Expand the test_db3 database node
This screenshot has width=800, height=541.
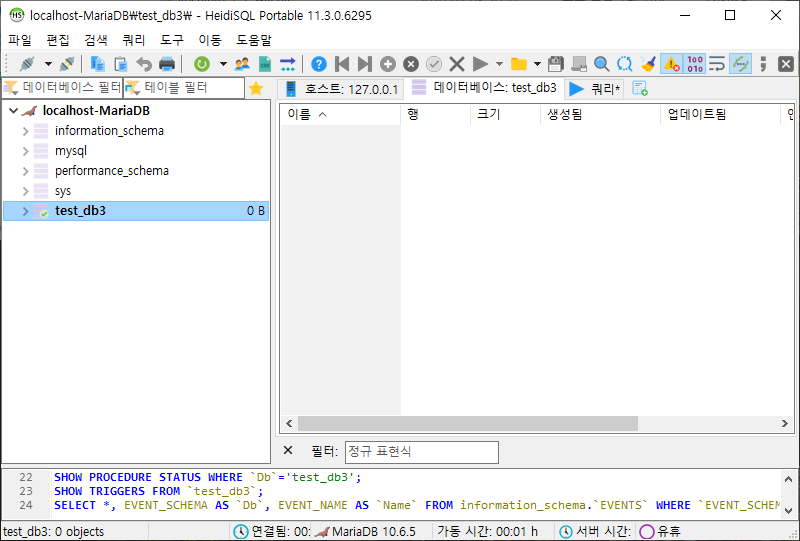(x=25, y=211)
